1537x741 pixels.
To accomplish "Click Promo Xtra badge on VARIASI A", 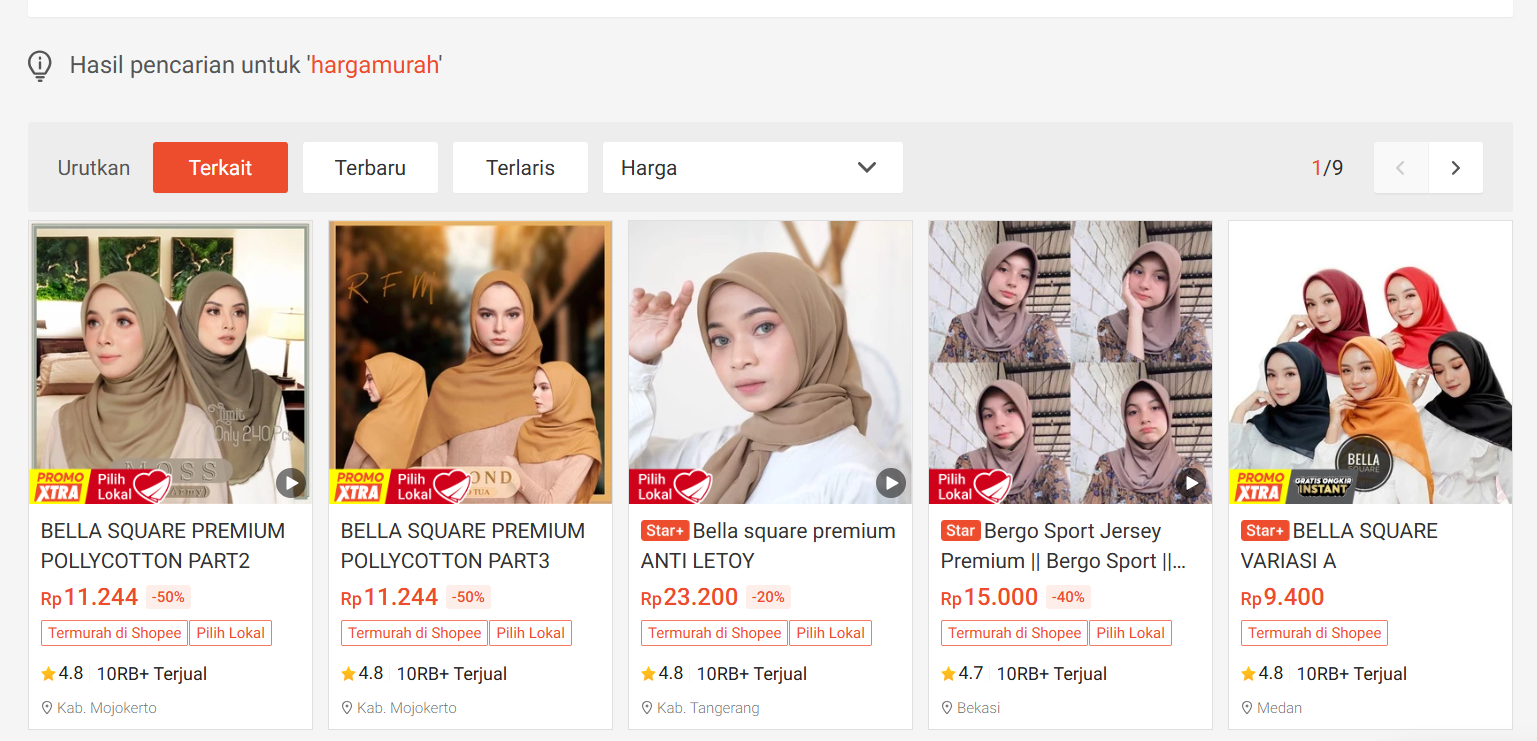I will [x=1258, y=486].
